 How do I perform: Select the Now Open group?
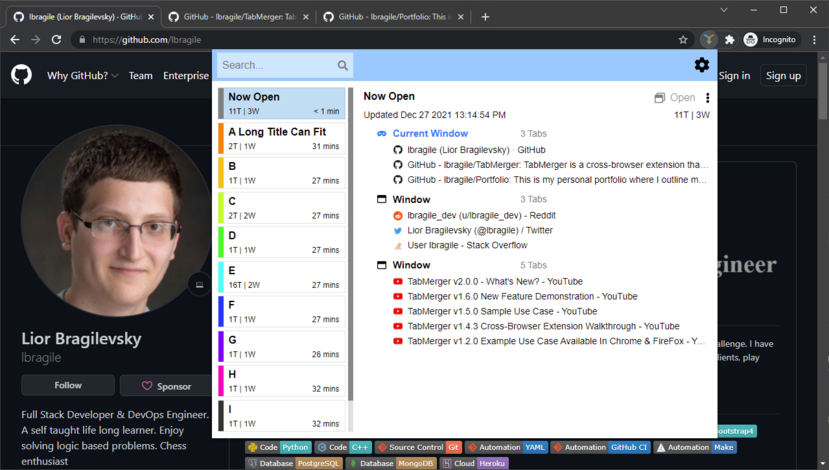pyautogui.click(x=282, y=103)
